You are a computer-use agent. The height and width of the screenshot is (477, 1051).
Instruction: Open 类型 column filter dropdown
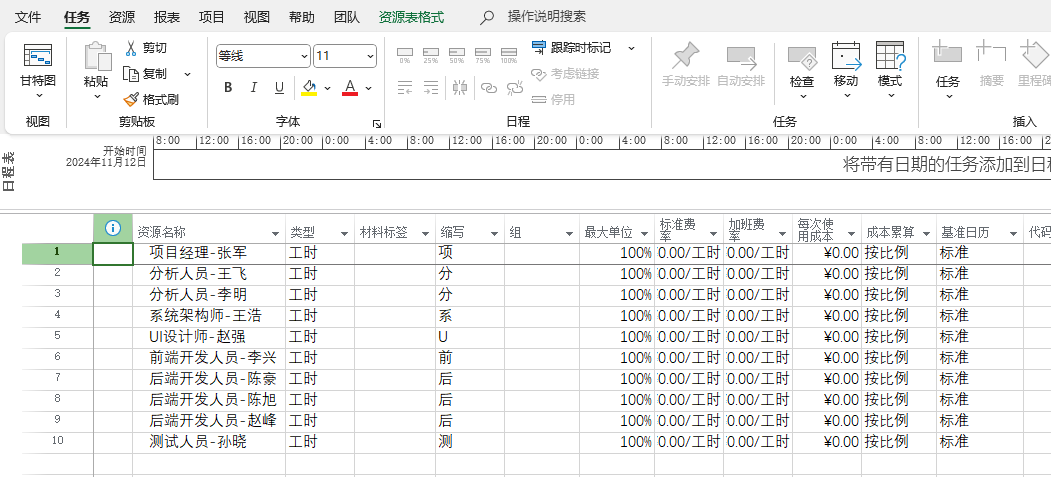point(345,234)
